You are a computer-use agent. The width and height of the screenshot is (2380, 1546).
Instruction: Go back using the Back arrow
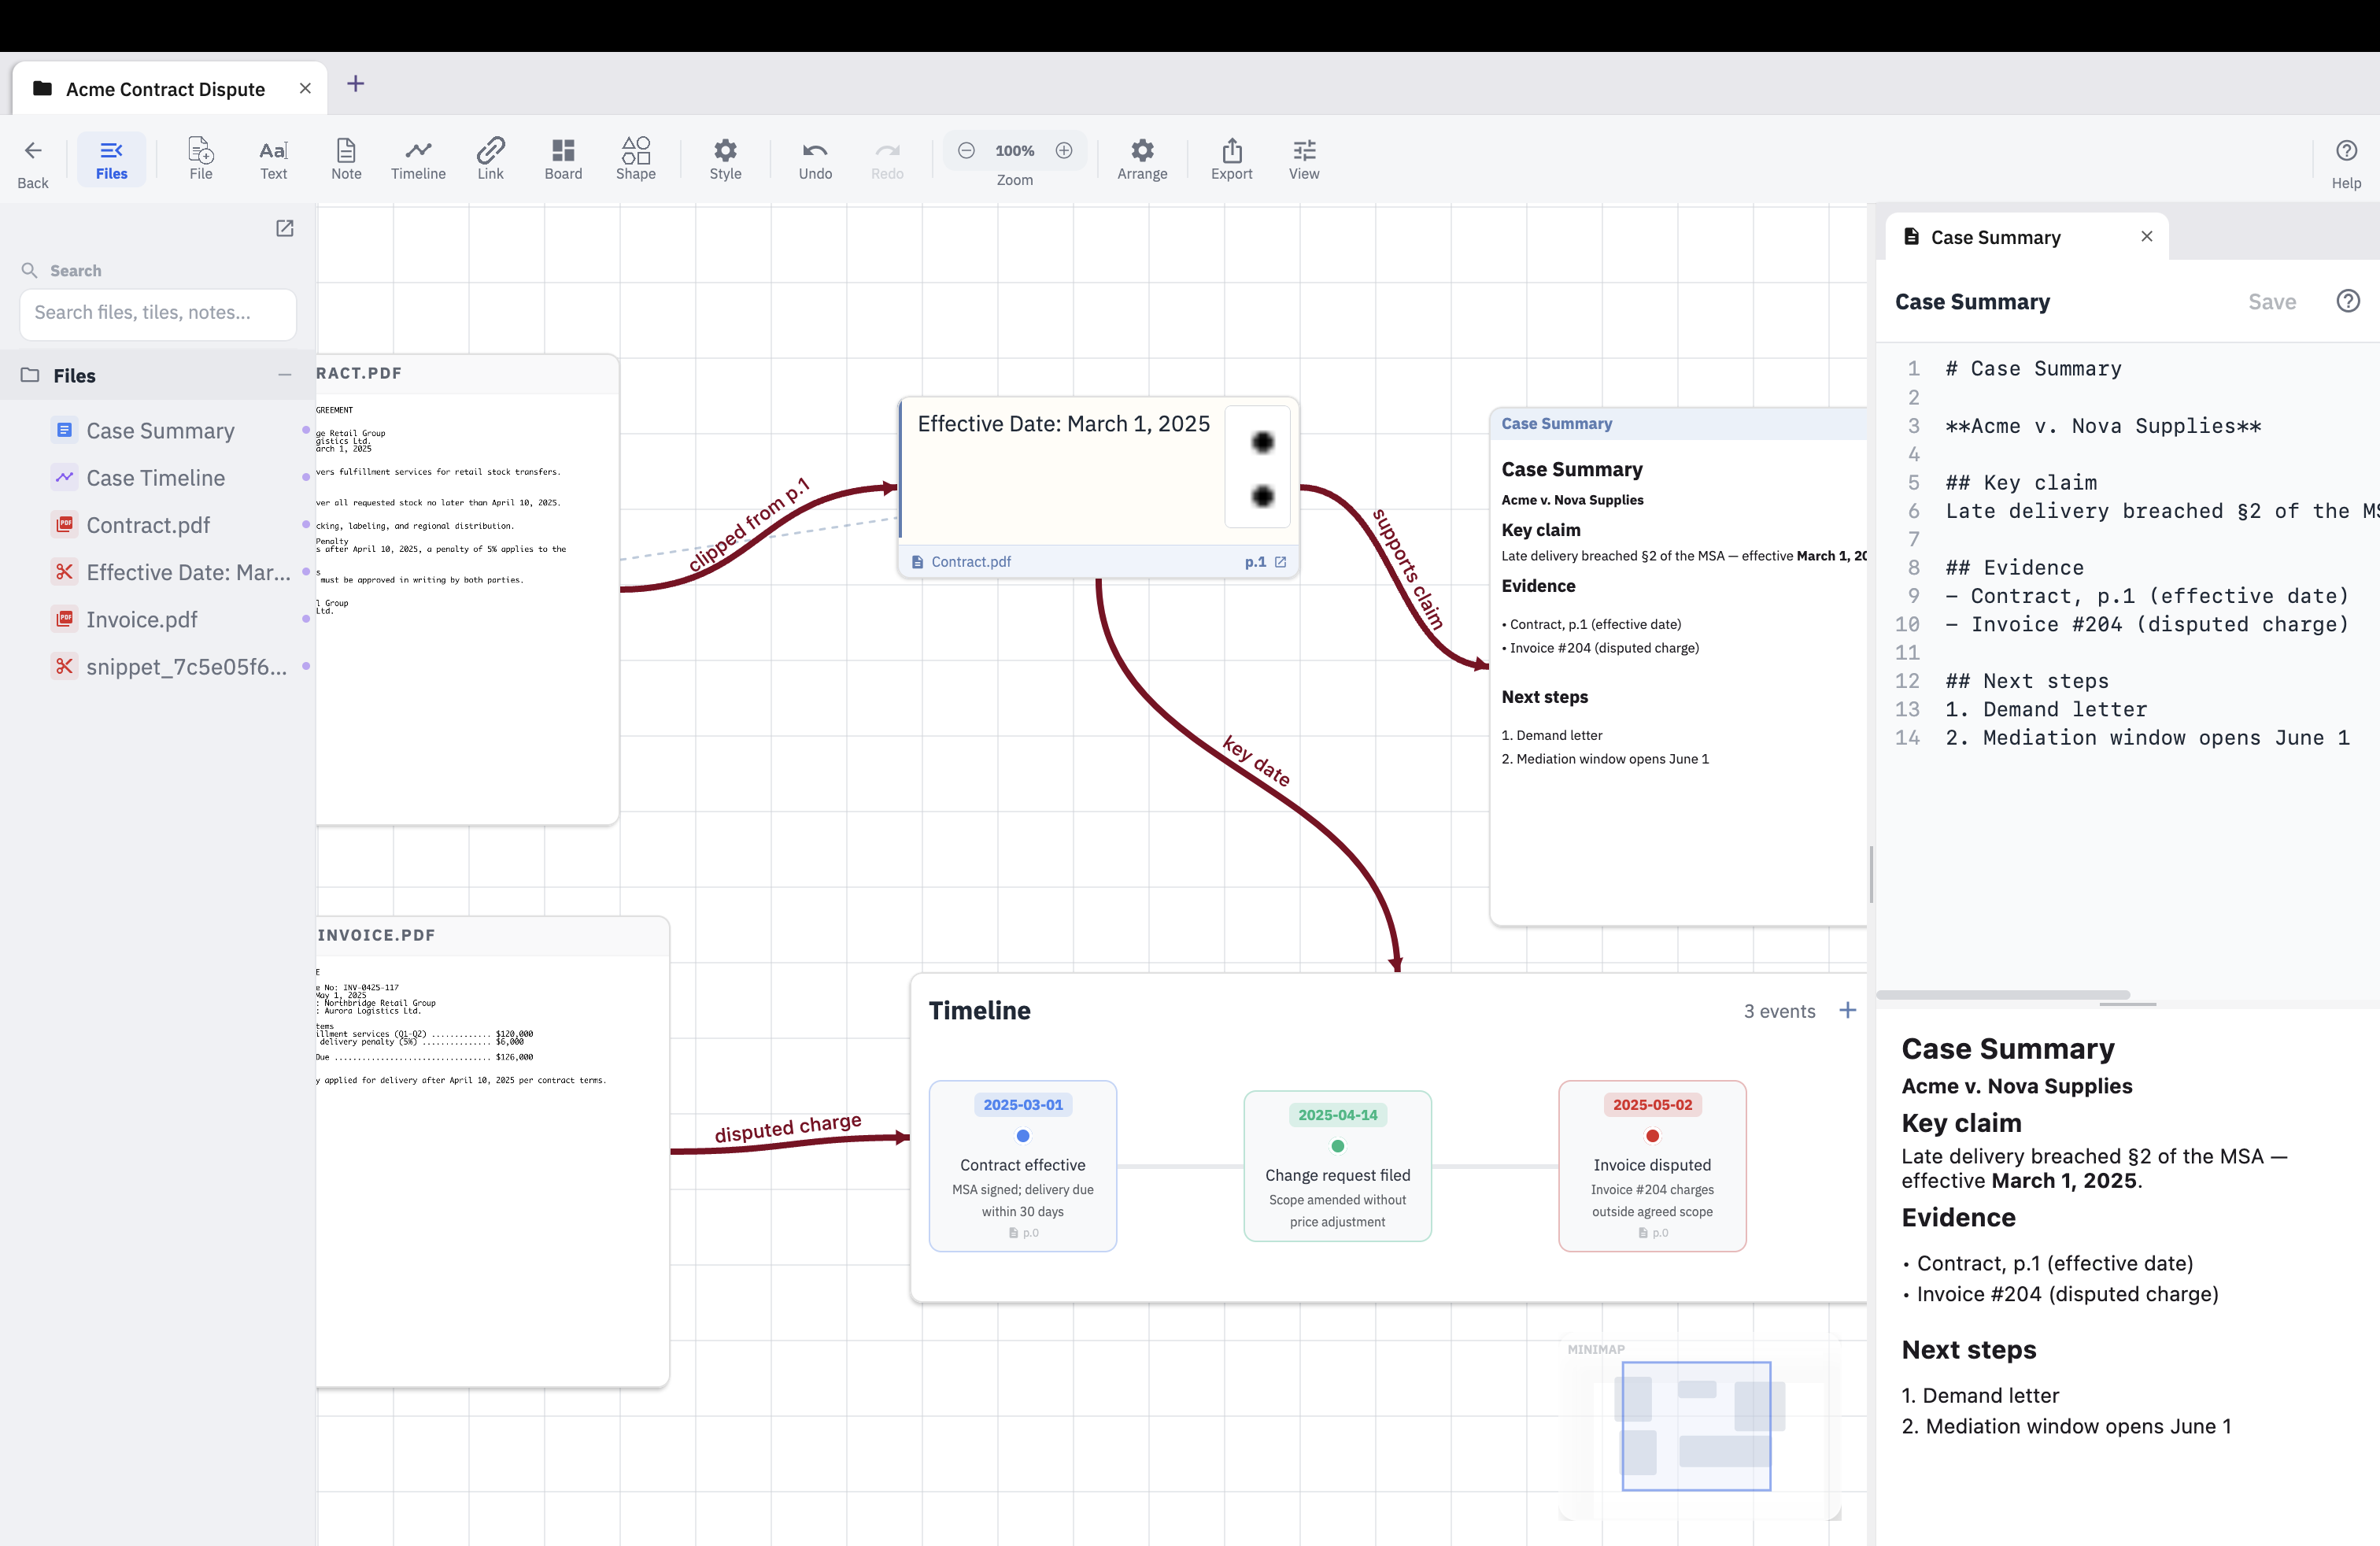33,161
